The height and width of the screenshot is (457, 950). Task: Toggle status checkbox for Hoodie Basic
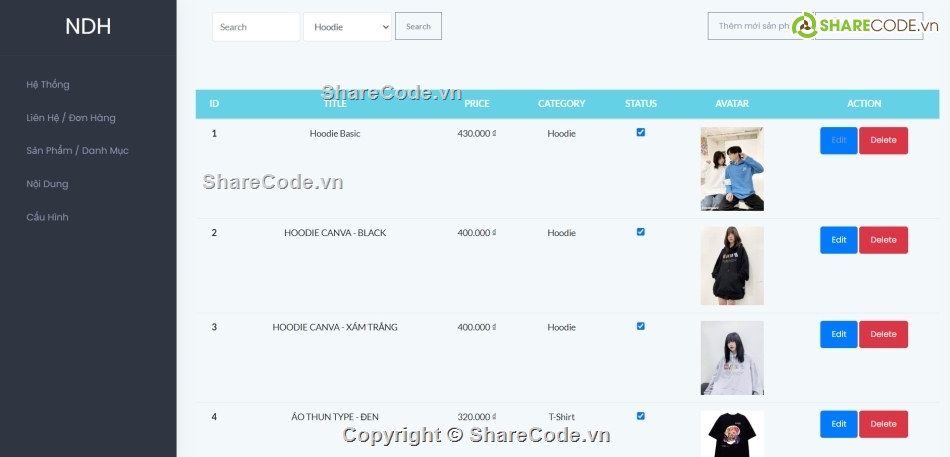coord(641,132)
